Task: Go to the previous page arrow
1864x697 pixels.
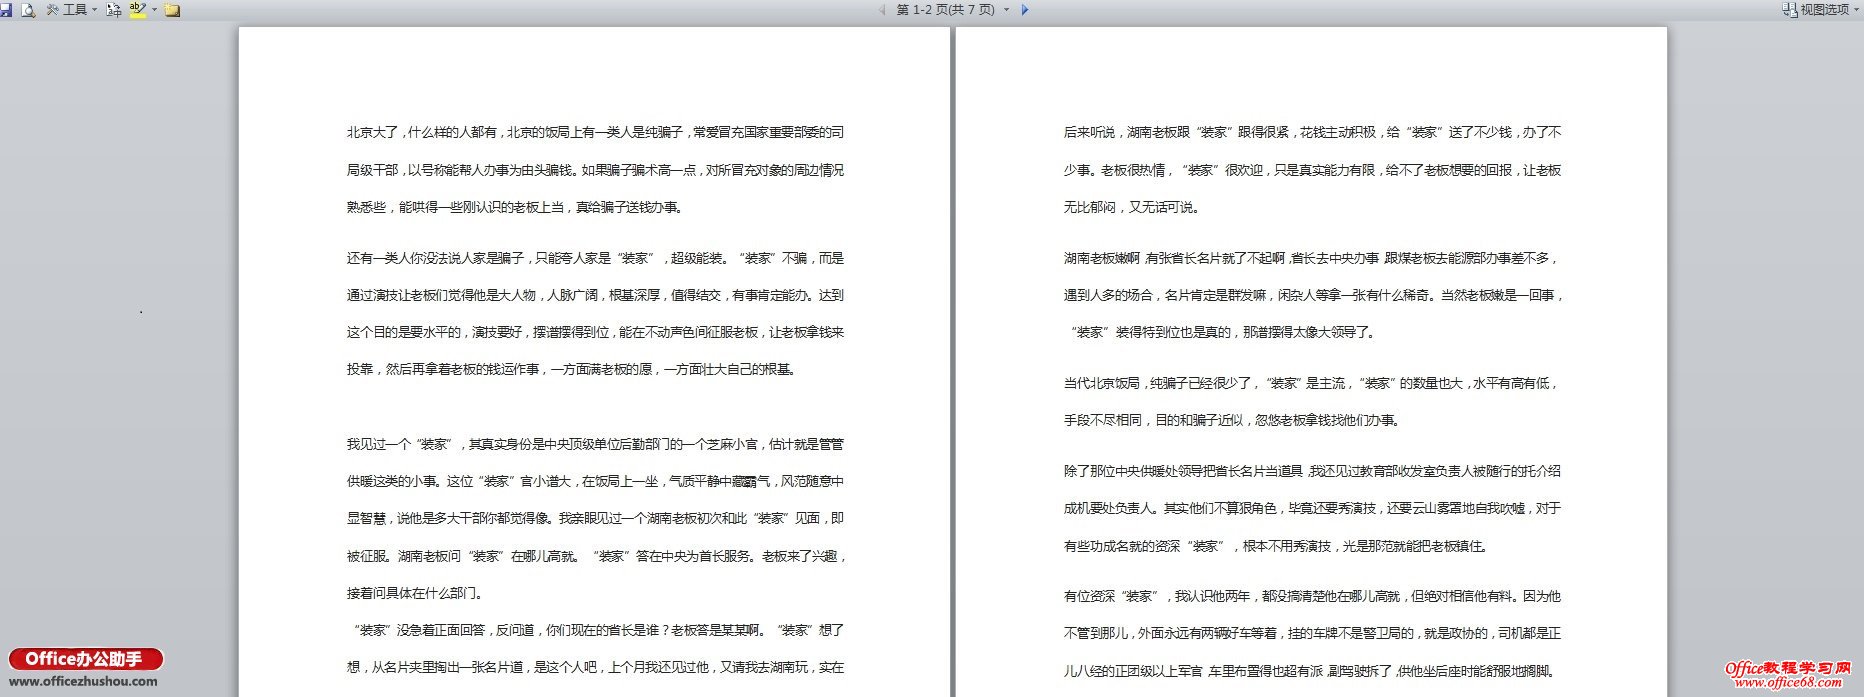Action: click(882, 10)
